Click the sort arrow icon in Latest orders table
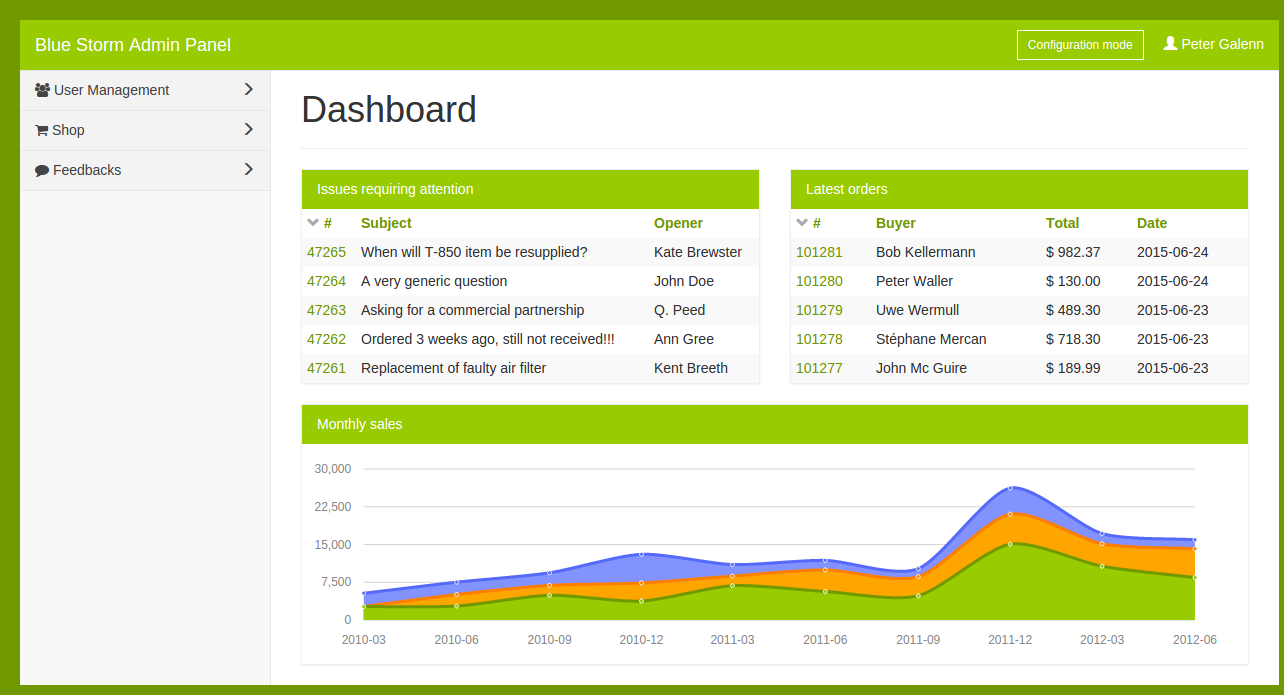 tap(802, 223)
